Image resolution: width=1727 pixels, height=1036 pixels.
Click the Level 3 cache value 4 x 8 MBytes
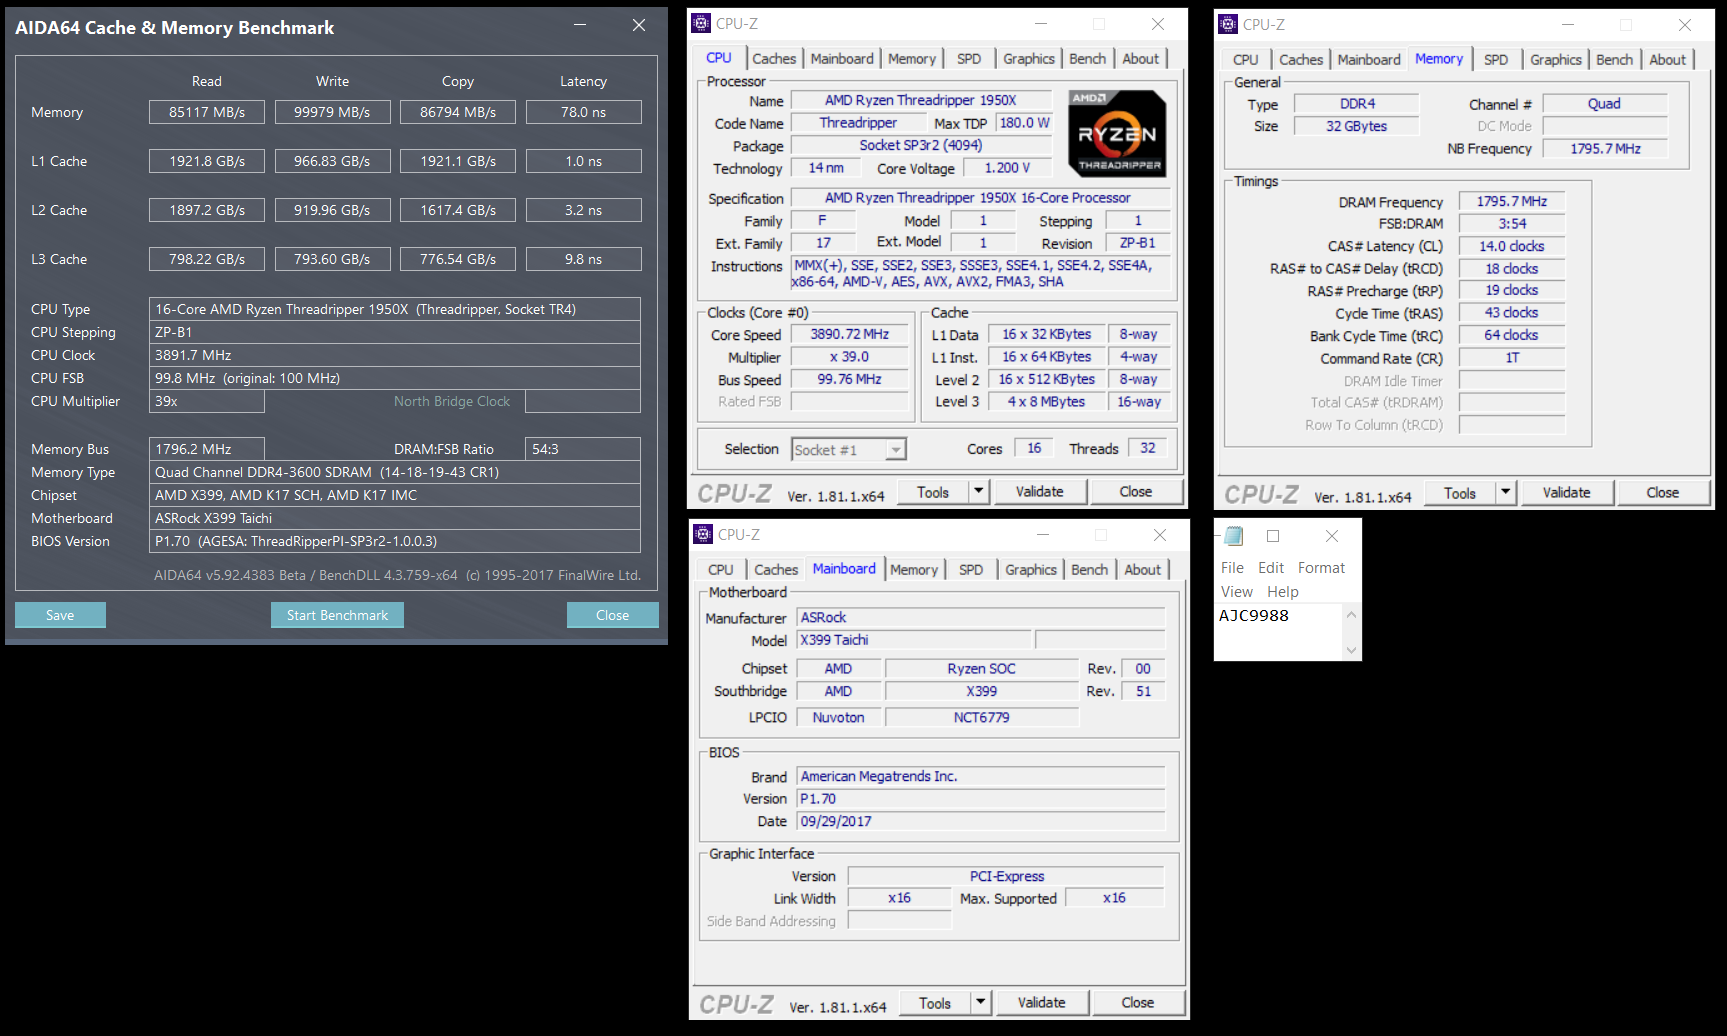1046,401
